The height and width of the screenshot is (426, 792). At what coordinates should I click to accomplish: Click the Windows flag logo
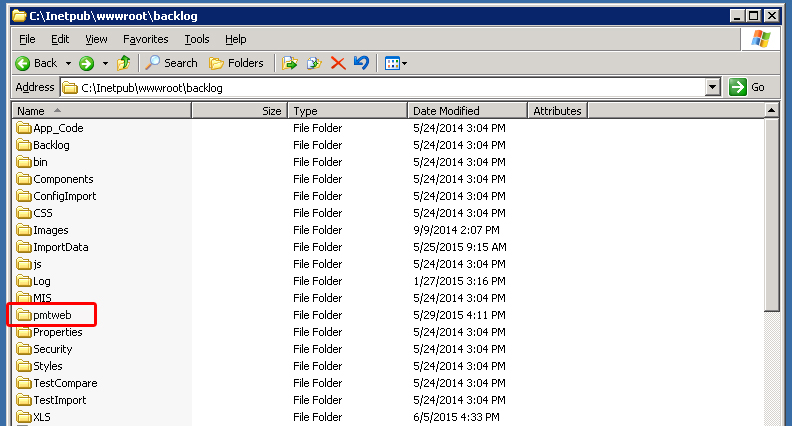[x=760, y=39]
